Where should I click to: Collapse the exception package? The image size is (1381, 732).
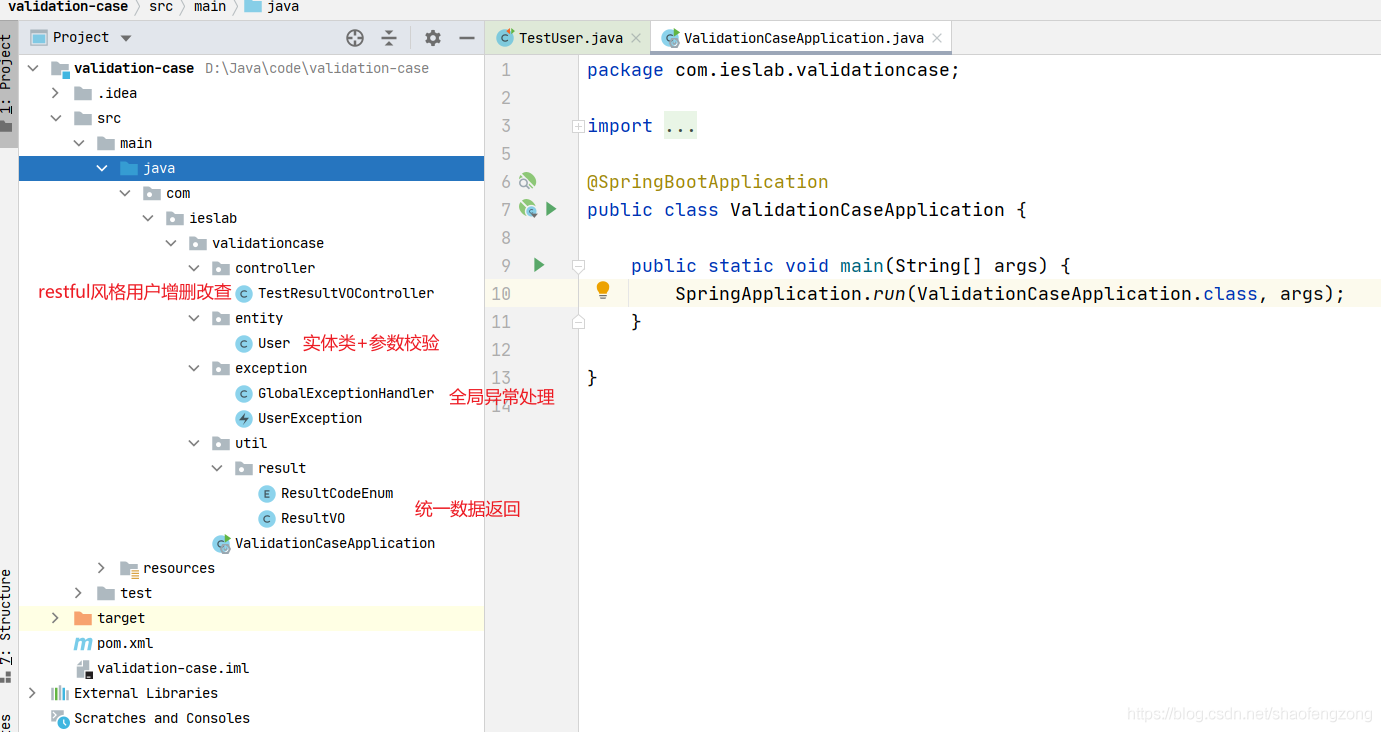pyautogui.click(x=194, y=368)
